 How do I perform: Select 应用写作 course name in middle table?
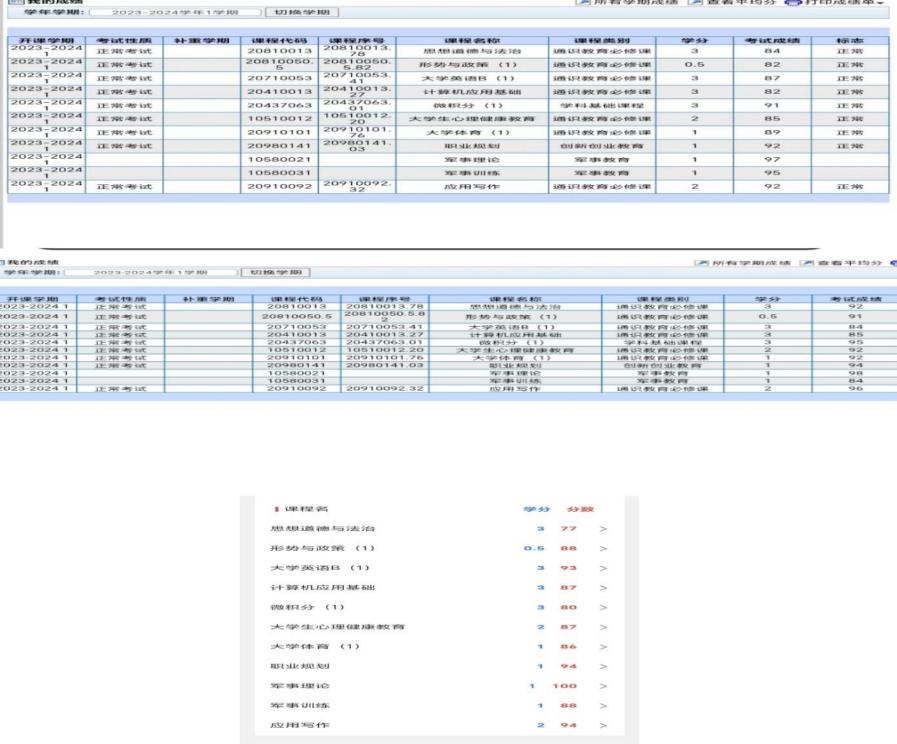tap(515, 389)
